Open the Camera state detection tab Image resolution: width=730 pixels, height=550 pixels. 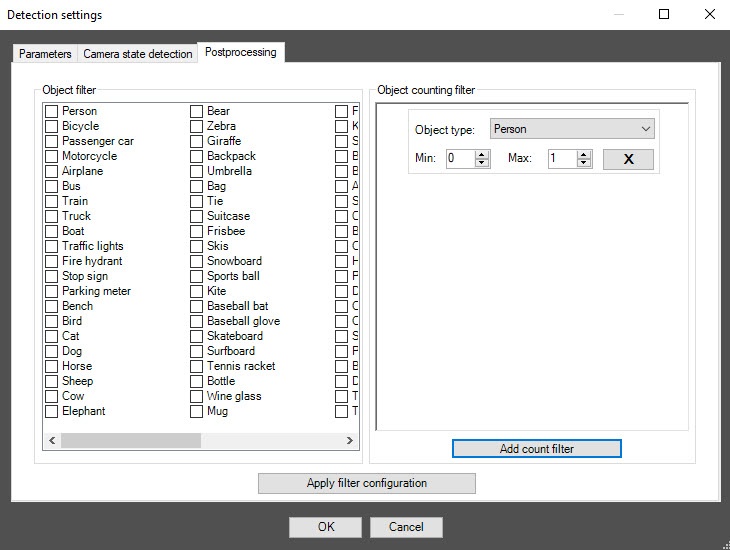[x=137, y=54]
